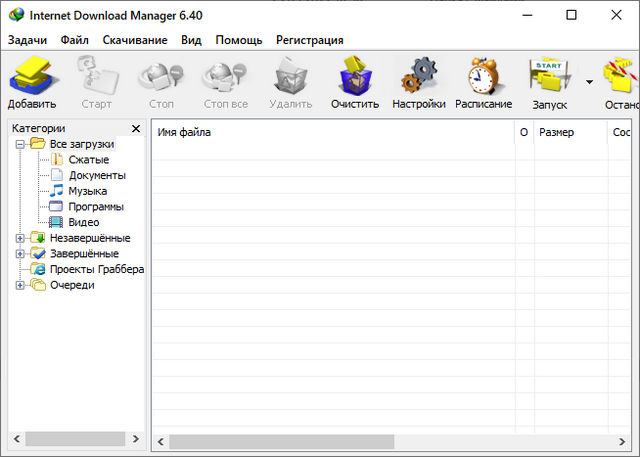Open the Регистрация menu
640x457 pixels.
coord(309,40)
